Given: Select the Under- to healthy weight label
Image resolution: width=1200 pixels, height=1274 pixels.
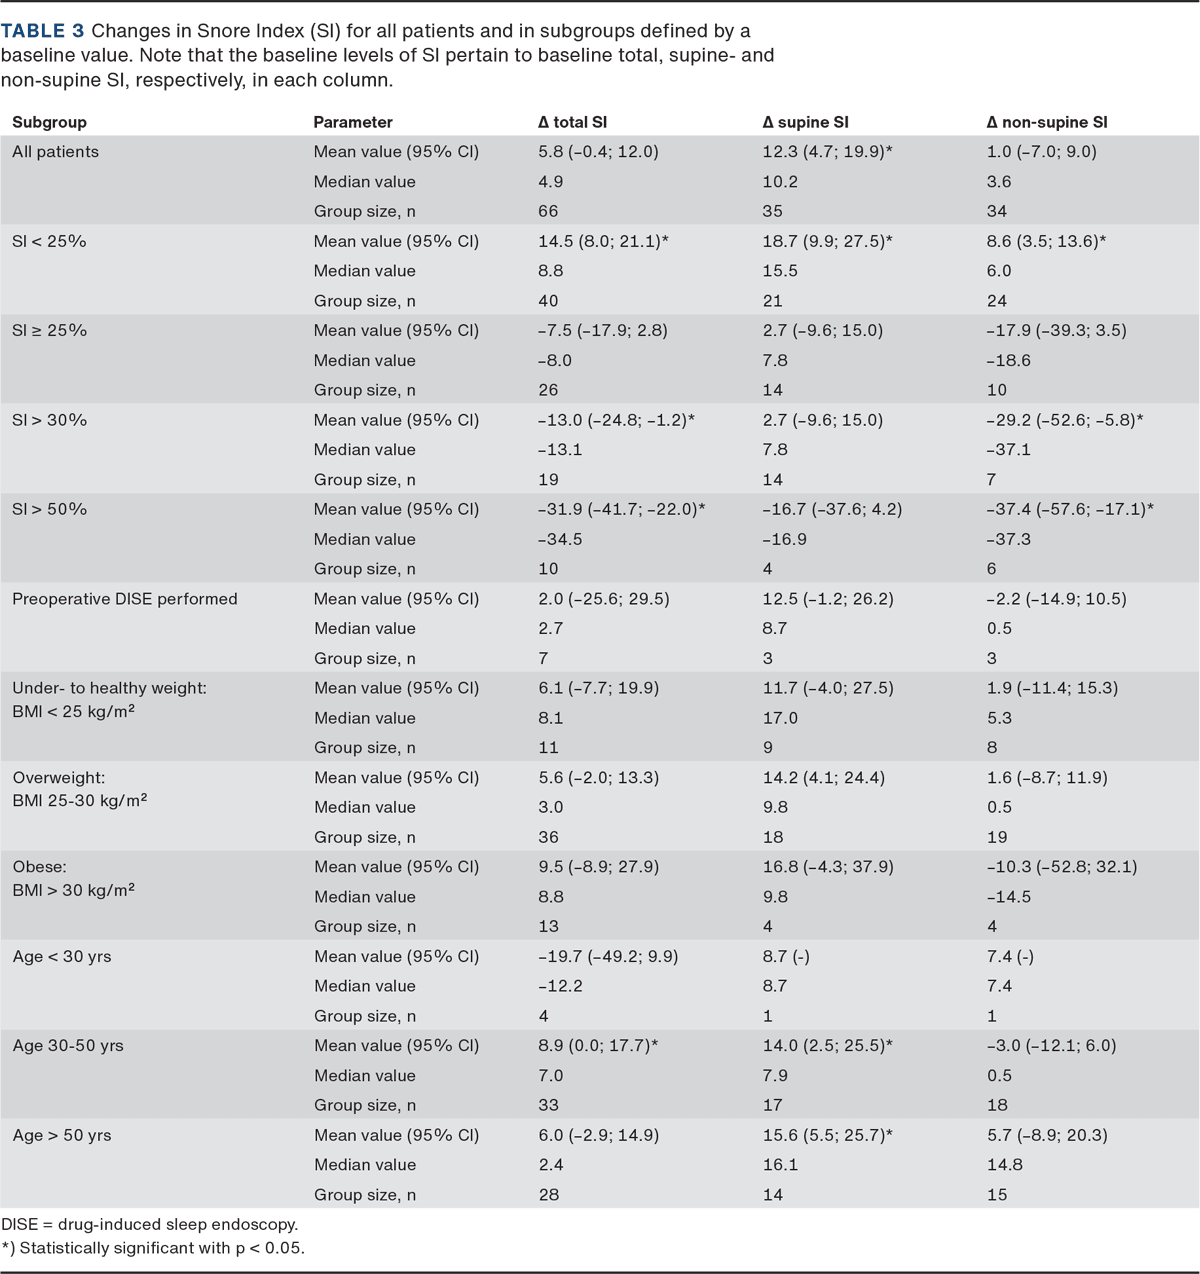Looking at the screenshot, I should [x=109, y=688].
